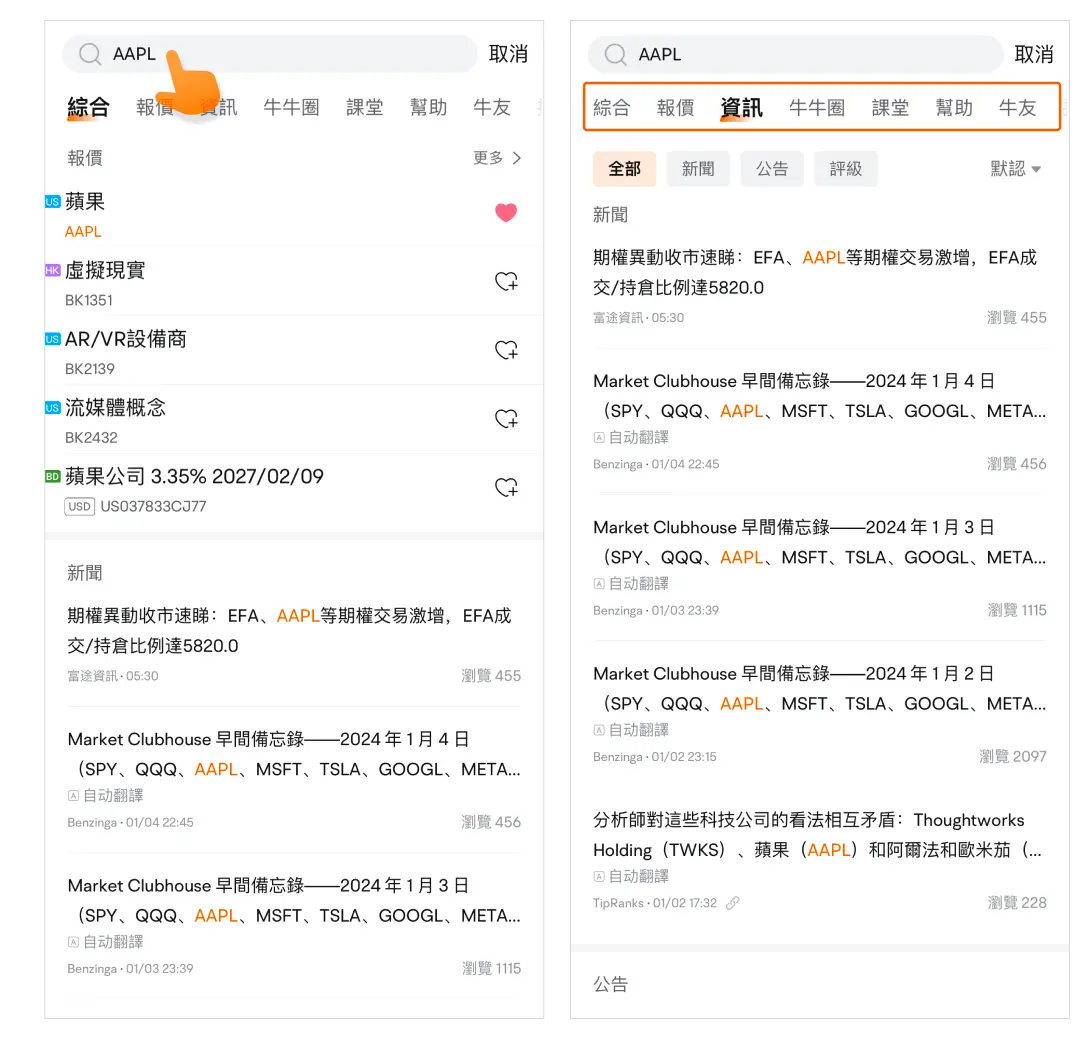Open the 默認 sort dropdown
This screenshot has width=1080, height=1039.
point(1015,169)
